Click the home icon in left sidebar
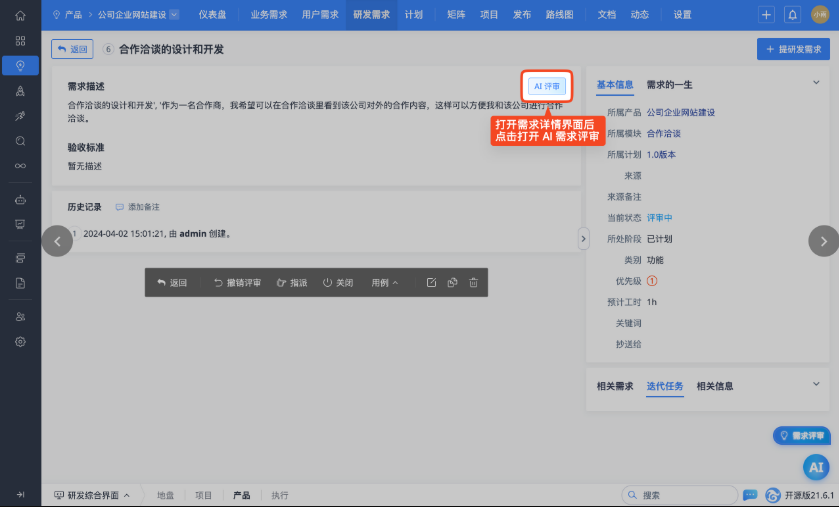The image size is (839, 507). [x=20, y=16]
